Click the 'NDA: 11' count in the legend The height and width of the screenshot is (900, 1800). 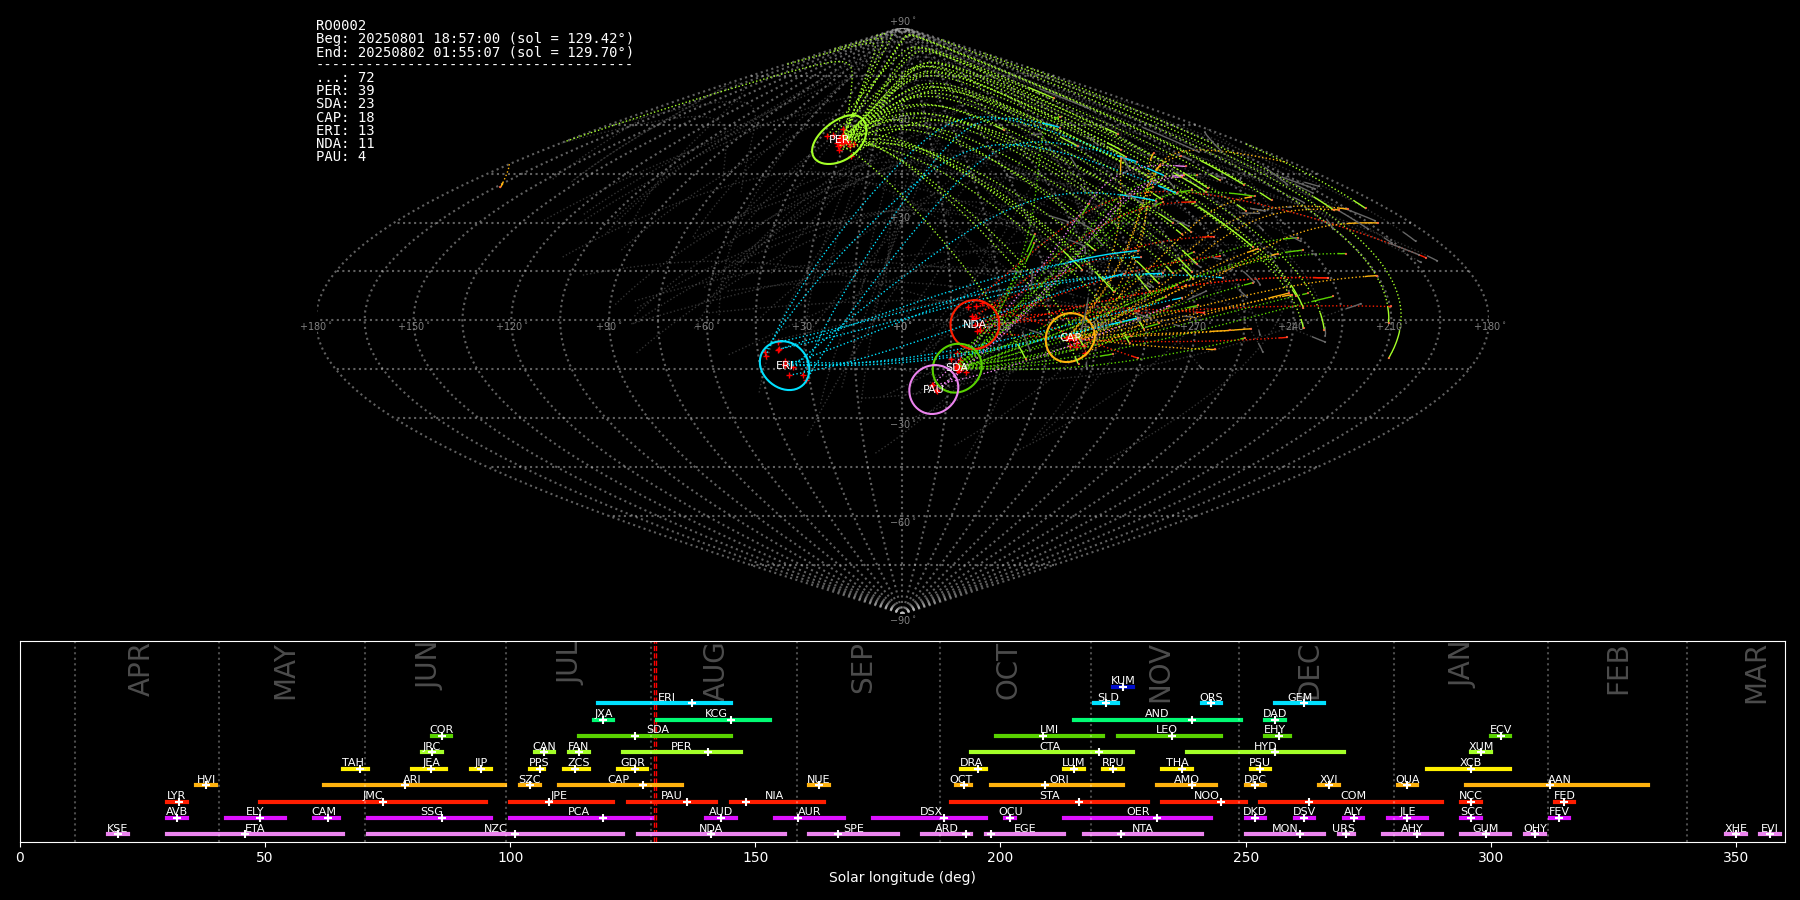click(x=345, y=143)
